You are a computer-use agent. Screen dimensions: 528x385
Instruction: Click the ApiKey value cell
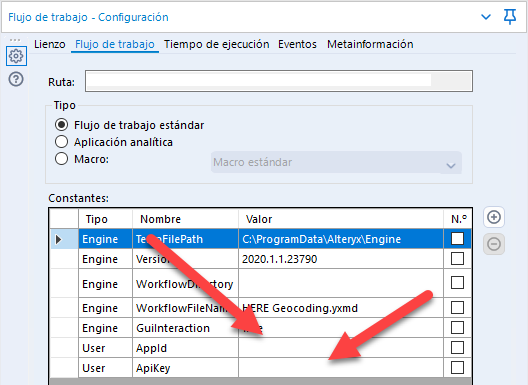point(341,367)
